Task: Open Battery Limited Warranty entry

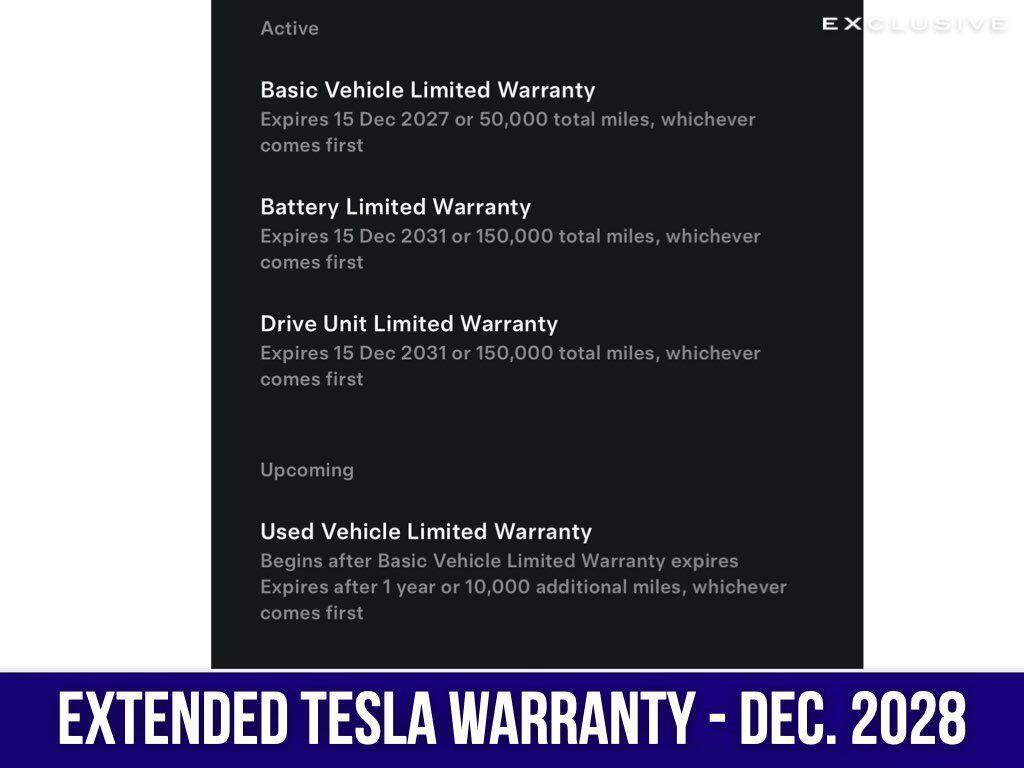Action: (x=396, y=207)
